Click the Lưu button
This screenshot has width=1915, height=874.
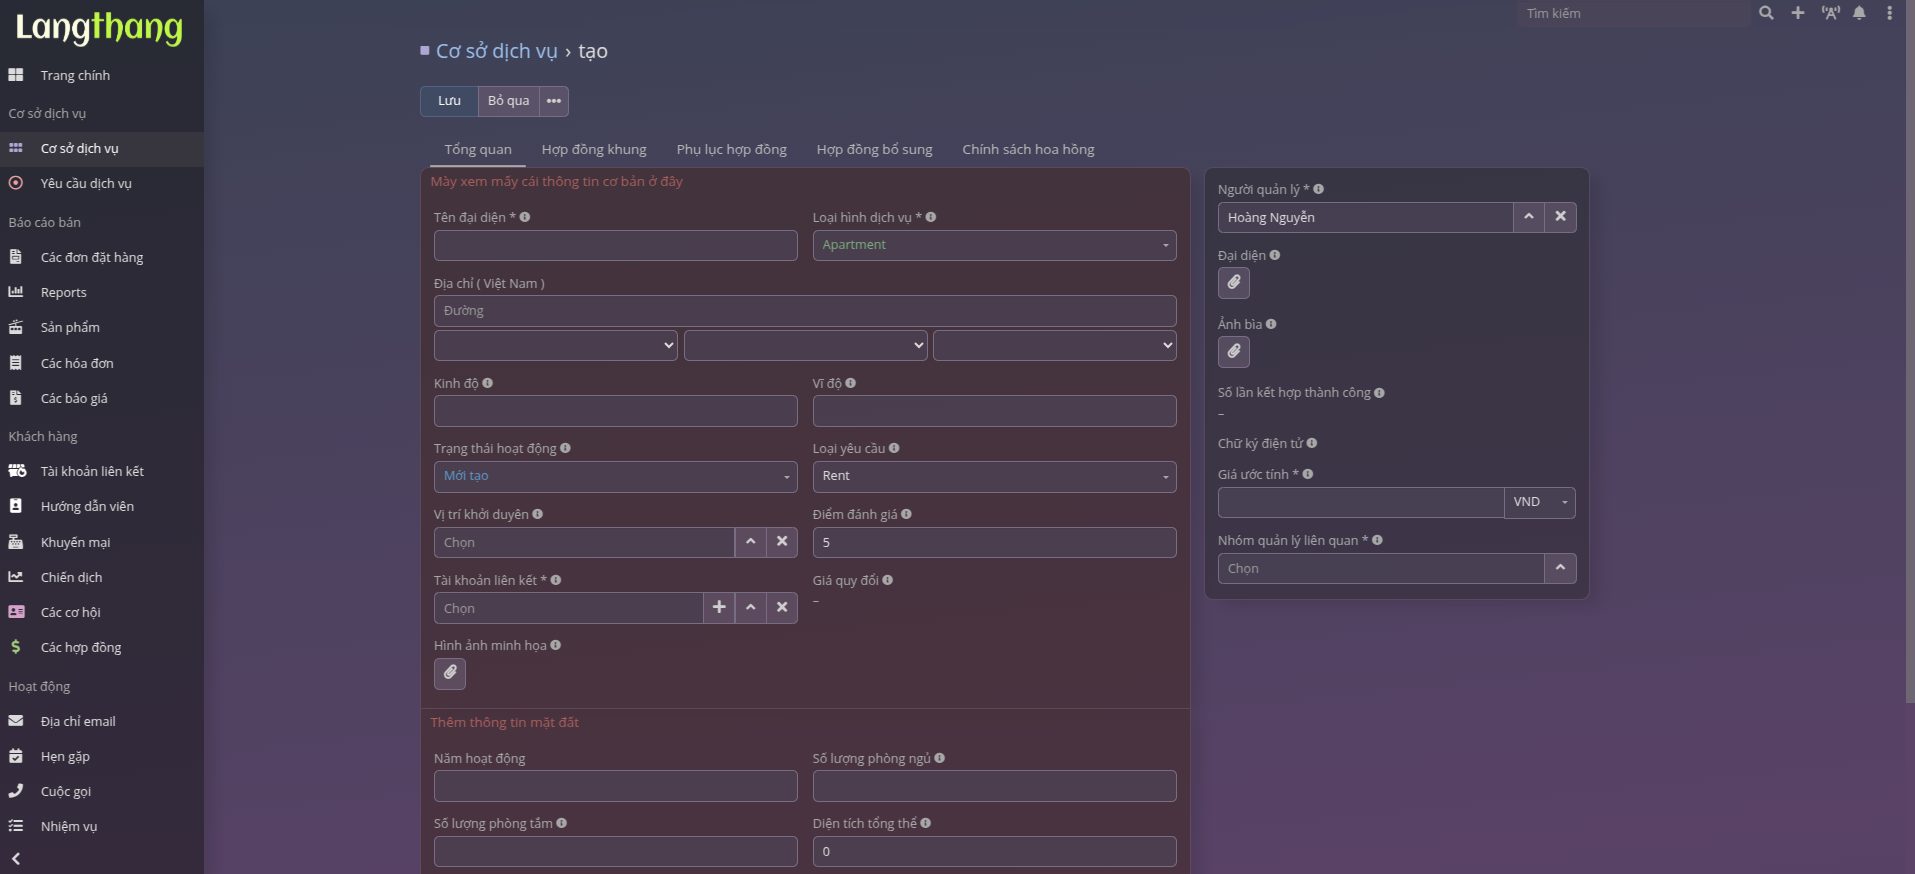pos(449,101)
